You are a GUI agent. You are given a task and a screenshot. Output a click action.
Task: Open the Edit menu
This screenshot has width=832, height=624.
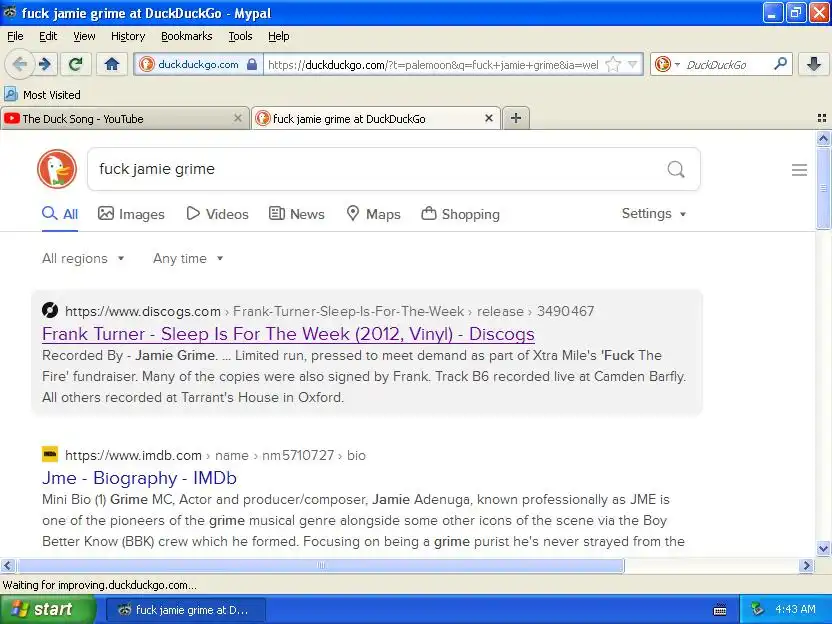(x=48, y=36)
